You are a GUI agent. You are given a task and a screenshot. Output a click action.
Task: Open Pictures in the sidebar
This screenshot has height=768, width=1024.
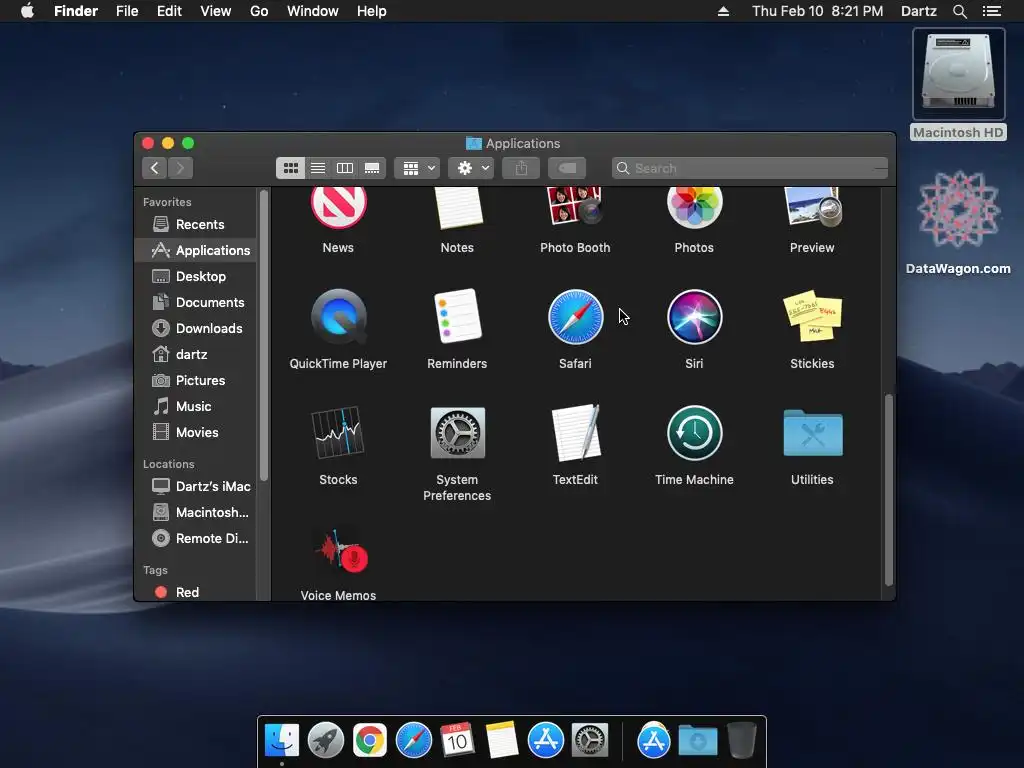195,381
